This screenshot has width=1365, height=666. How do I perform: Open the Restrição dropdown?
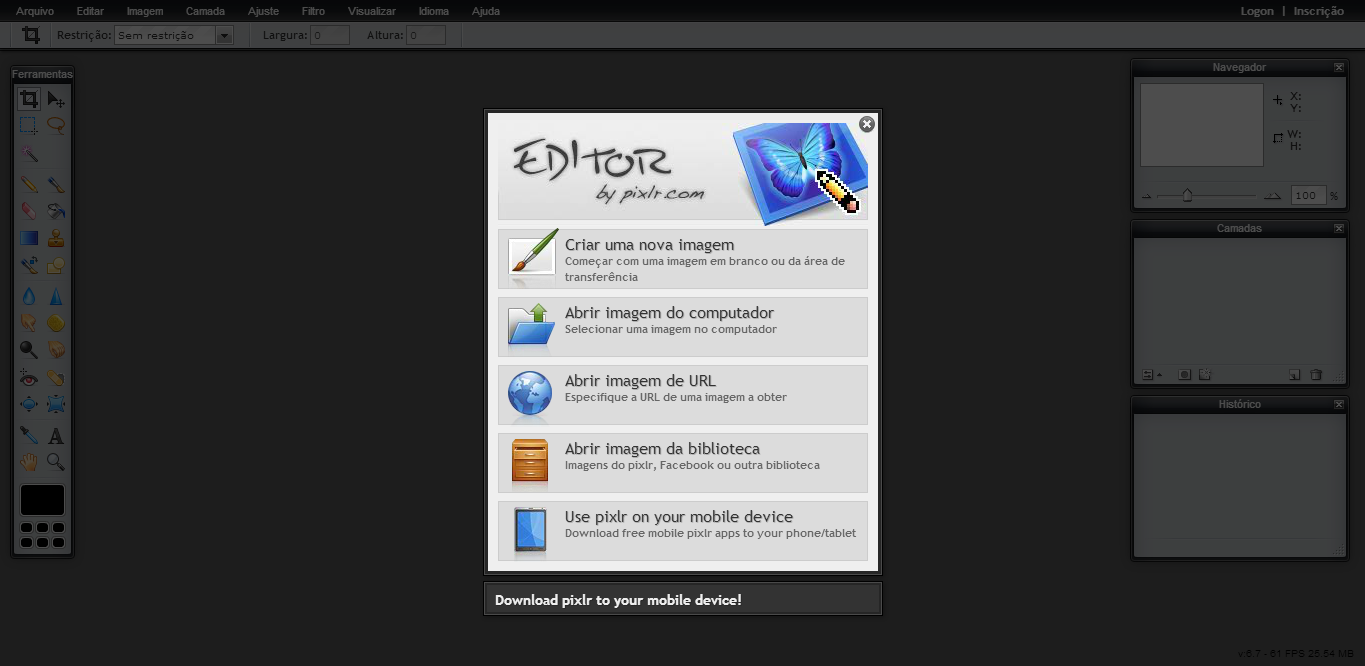coord(174,35)
